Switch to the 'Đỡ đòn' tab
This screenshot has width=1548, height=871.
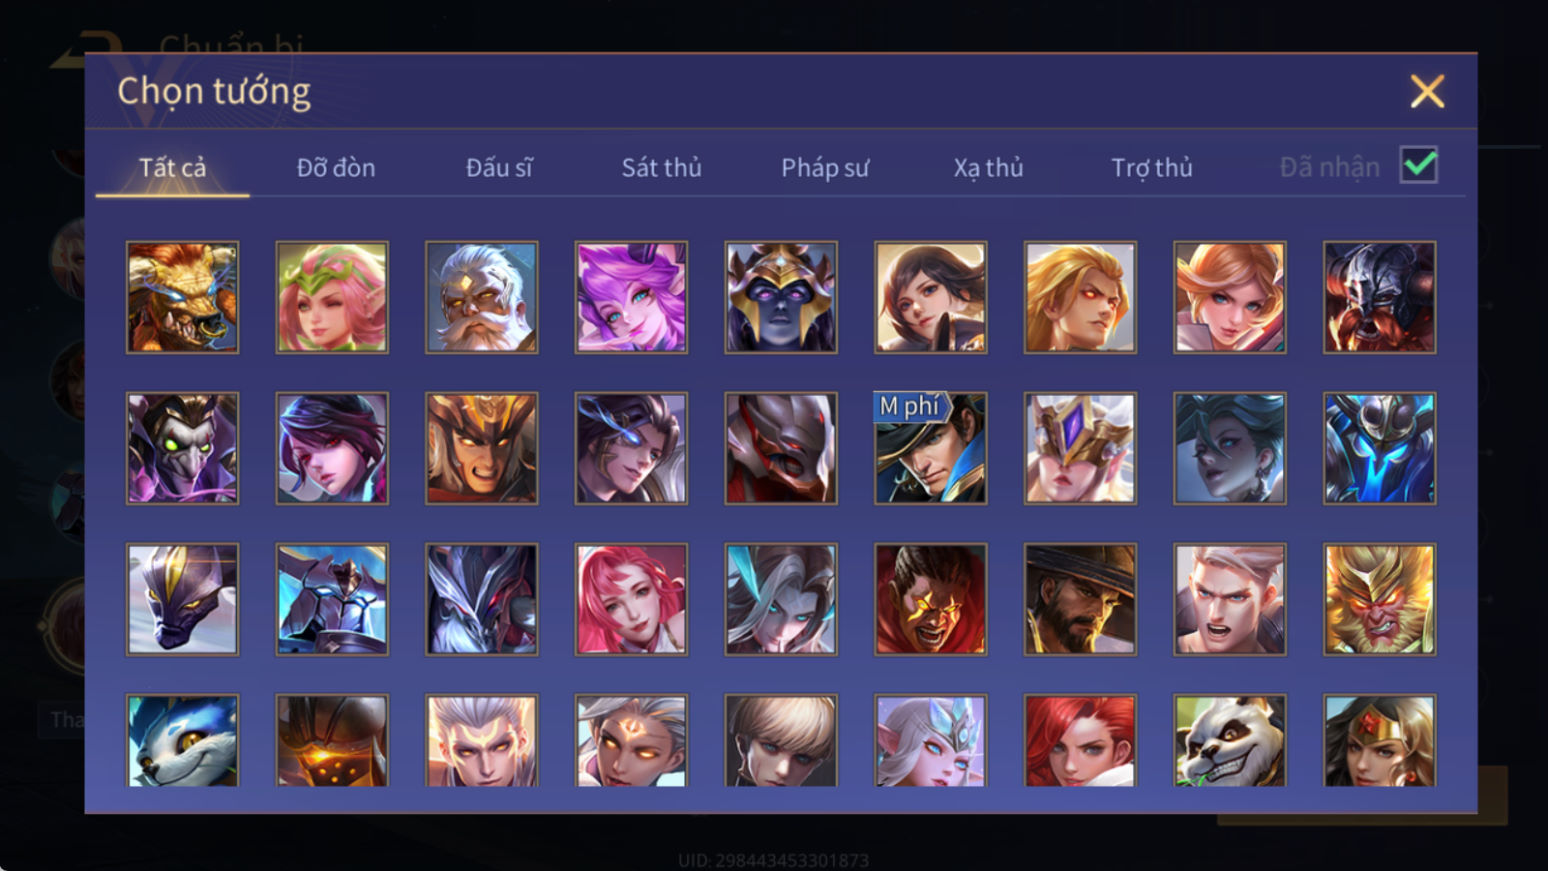(x=336, y=168)
